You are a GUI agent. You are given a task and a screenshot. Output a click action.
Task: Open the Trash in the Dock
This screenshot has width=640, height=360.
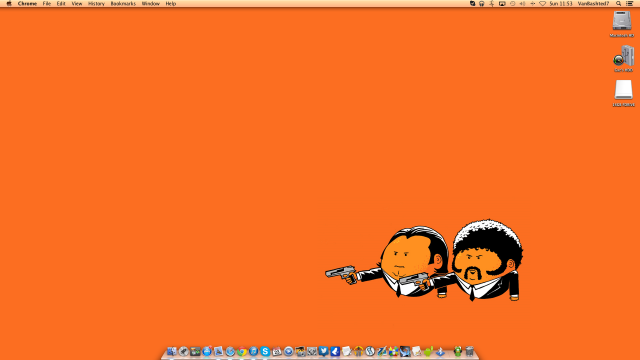(470, 351)
